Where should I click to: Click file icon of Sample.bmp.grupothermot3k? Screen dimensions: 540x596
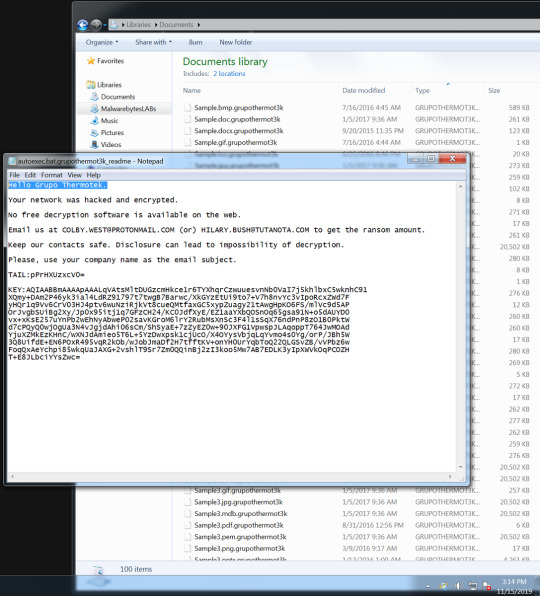(187, 108)
